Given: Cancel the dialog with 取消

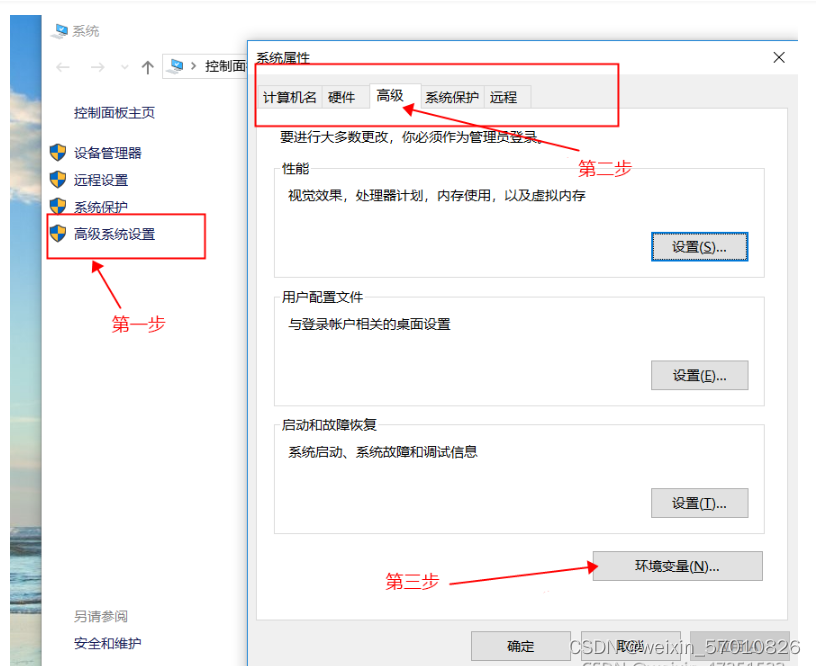Looking at the screenshot, I should [630, 646].
